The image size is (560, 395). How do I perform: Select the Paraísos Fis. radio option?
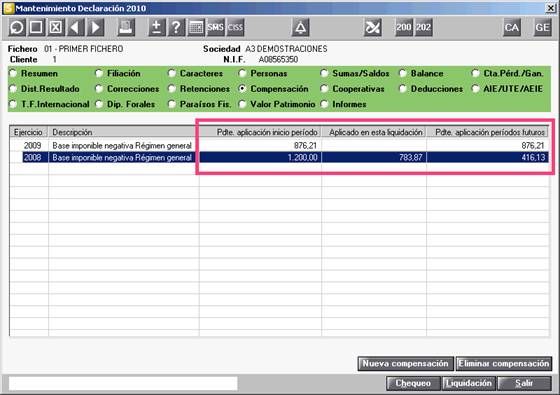coord(172,104)
